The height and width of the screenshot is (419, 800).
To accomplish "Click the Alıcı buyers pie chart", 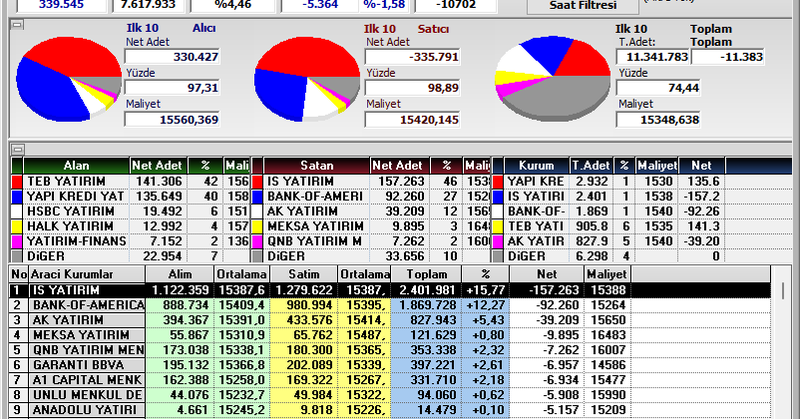I will (x=69, y=79).
